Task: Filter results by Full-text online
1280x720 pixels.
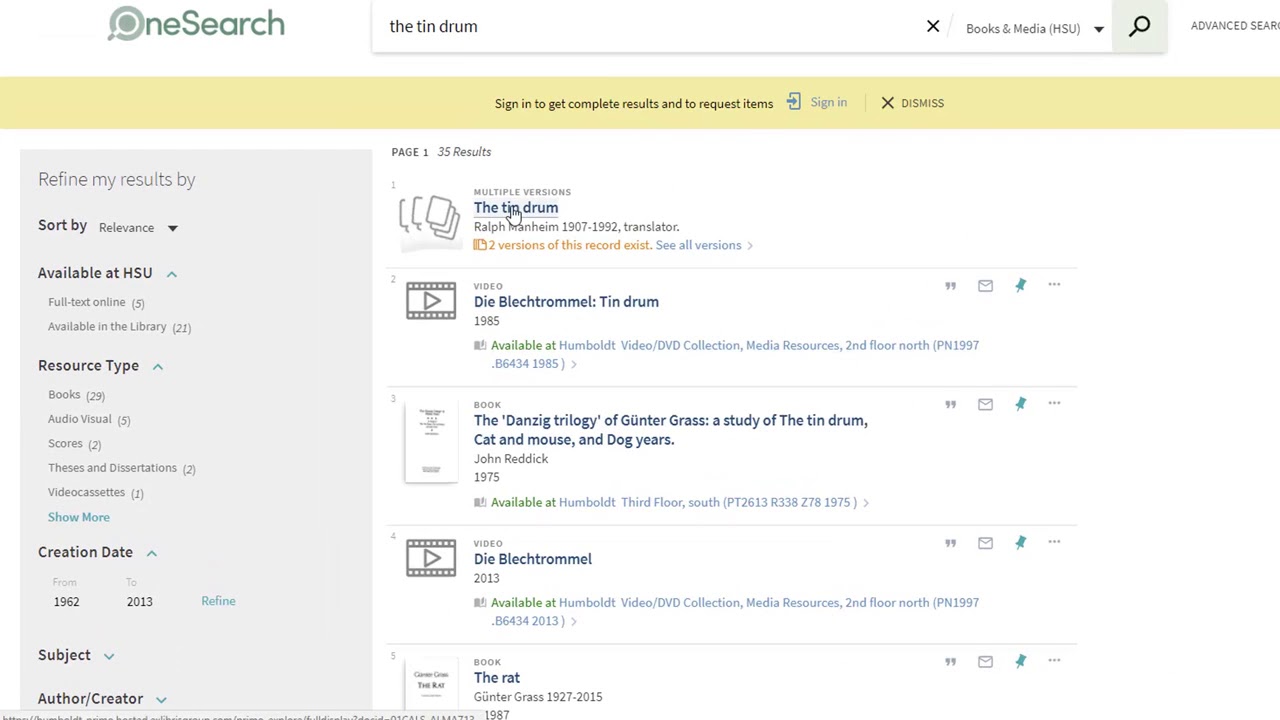Action: click(87, 302)
